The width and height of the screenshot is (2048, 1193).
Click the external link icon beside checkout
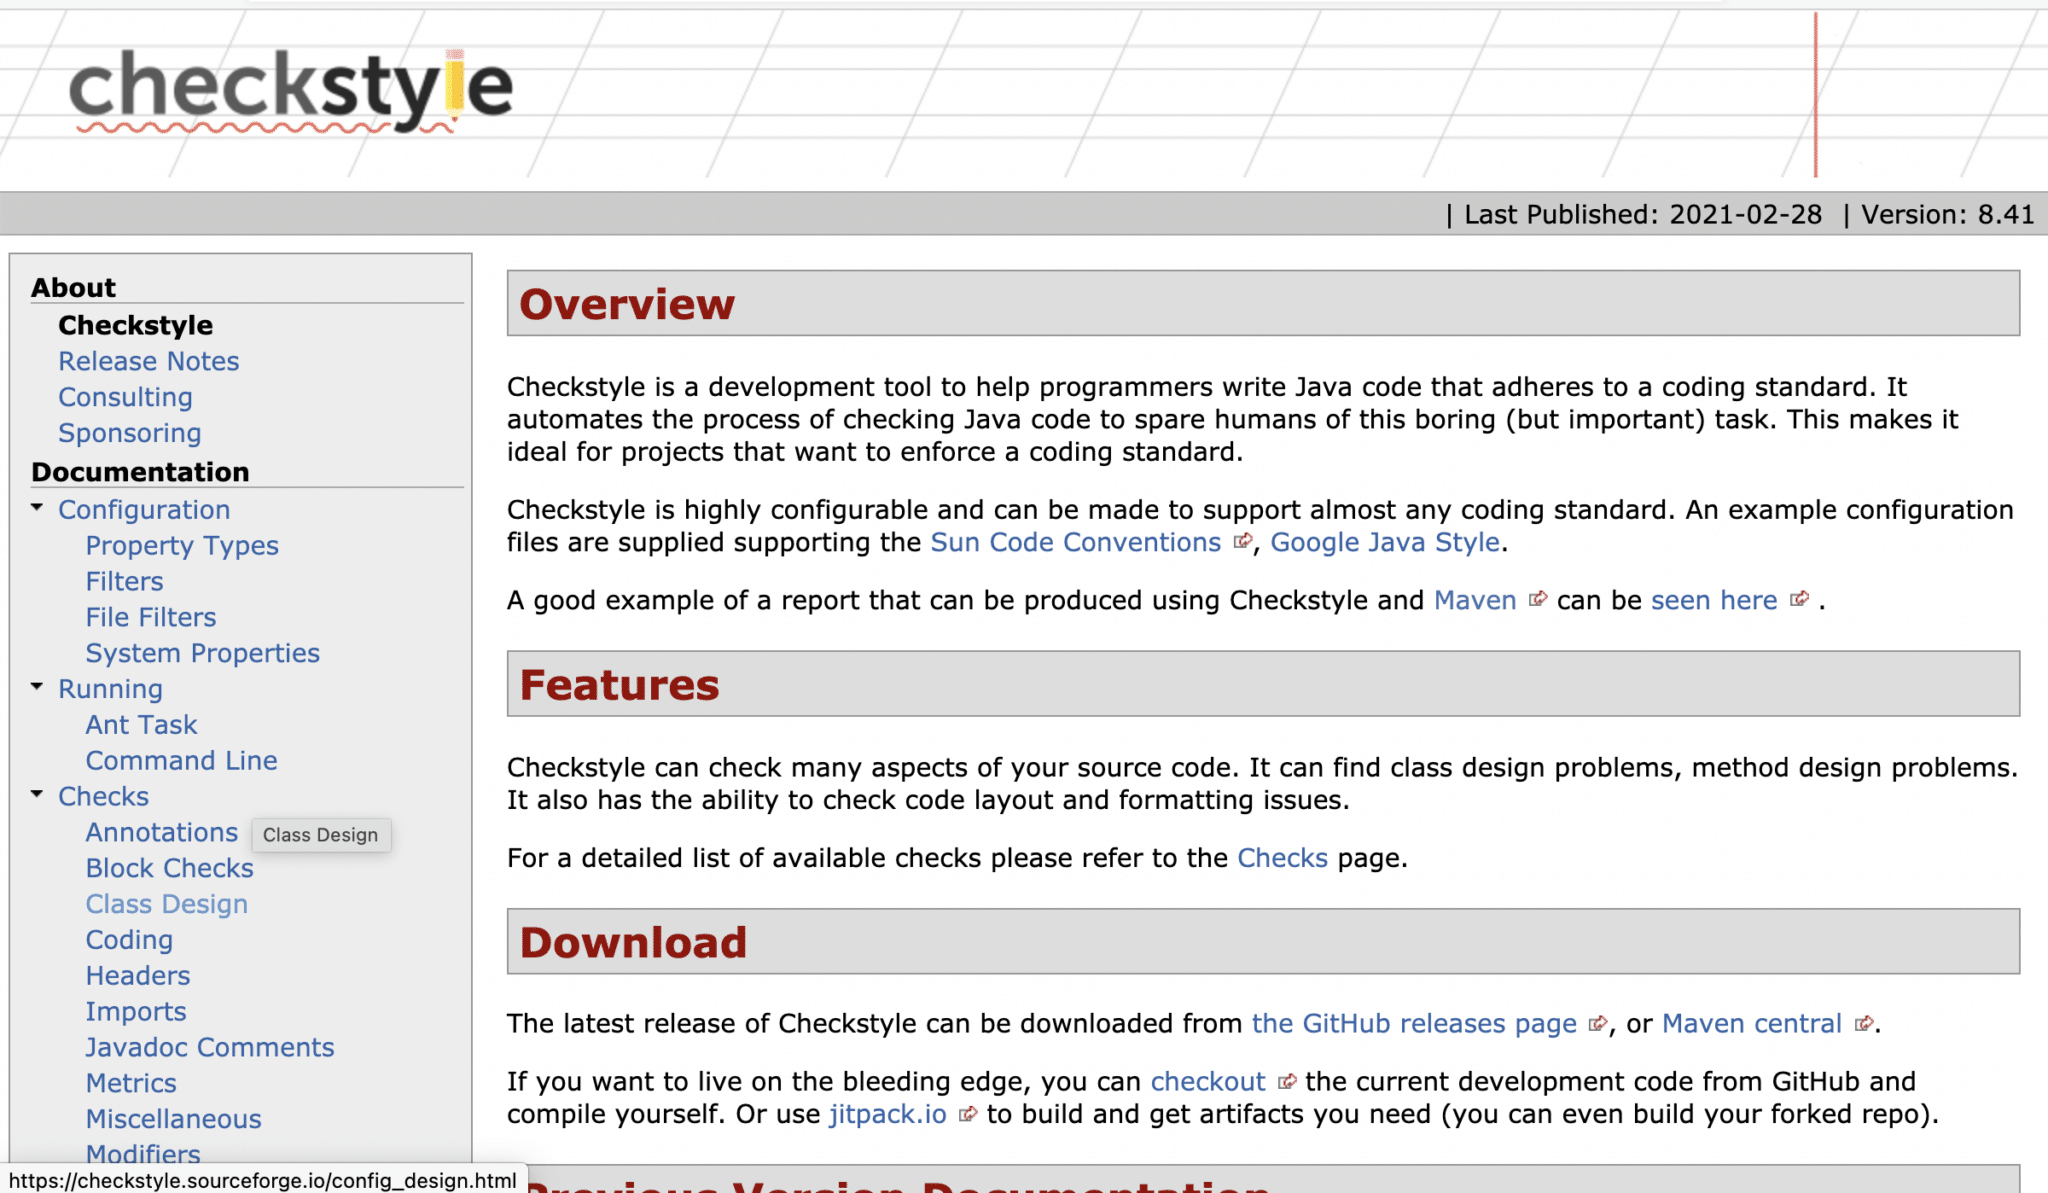(1287, 1081)
